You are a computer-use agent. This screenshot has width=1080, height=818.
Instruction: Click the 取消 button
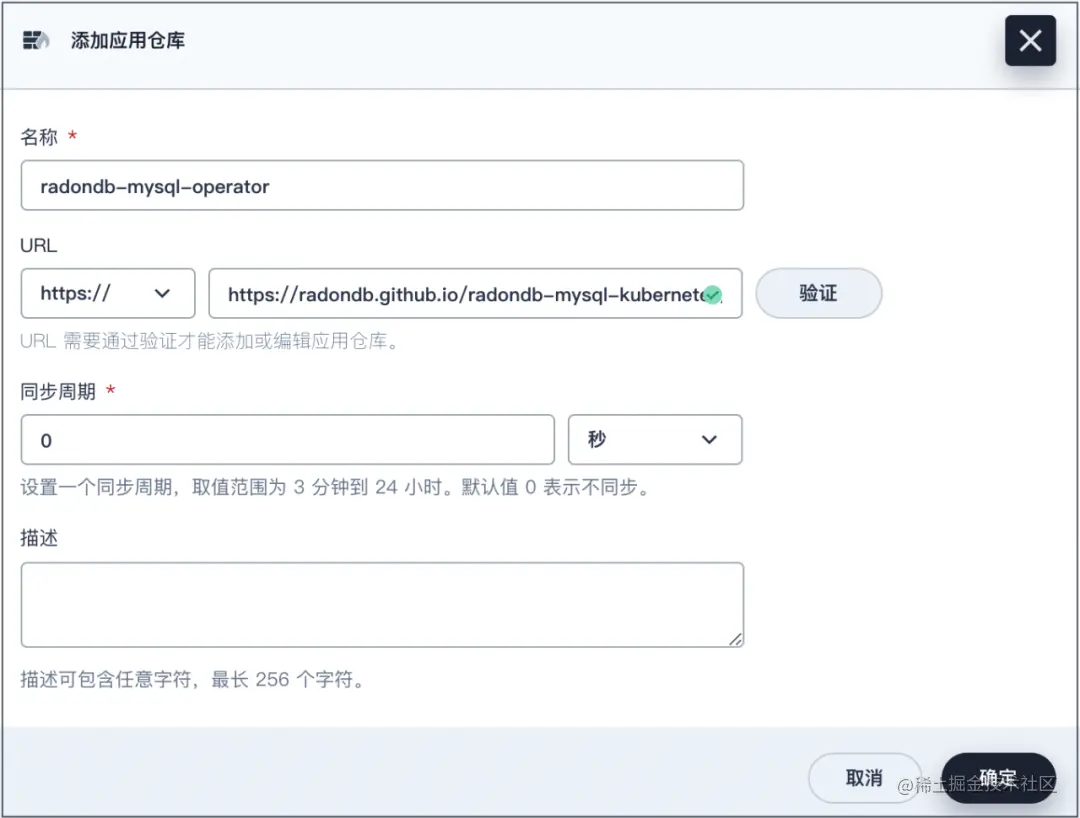coord(864,778)
